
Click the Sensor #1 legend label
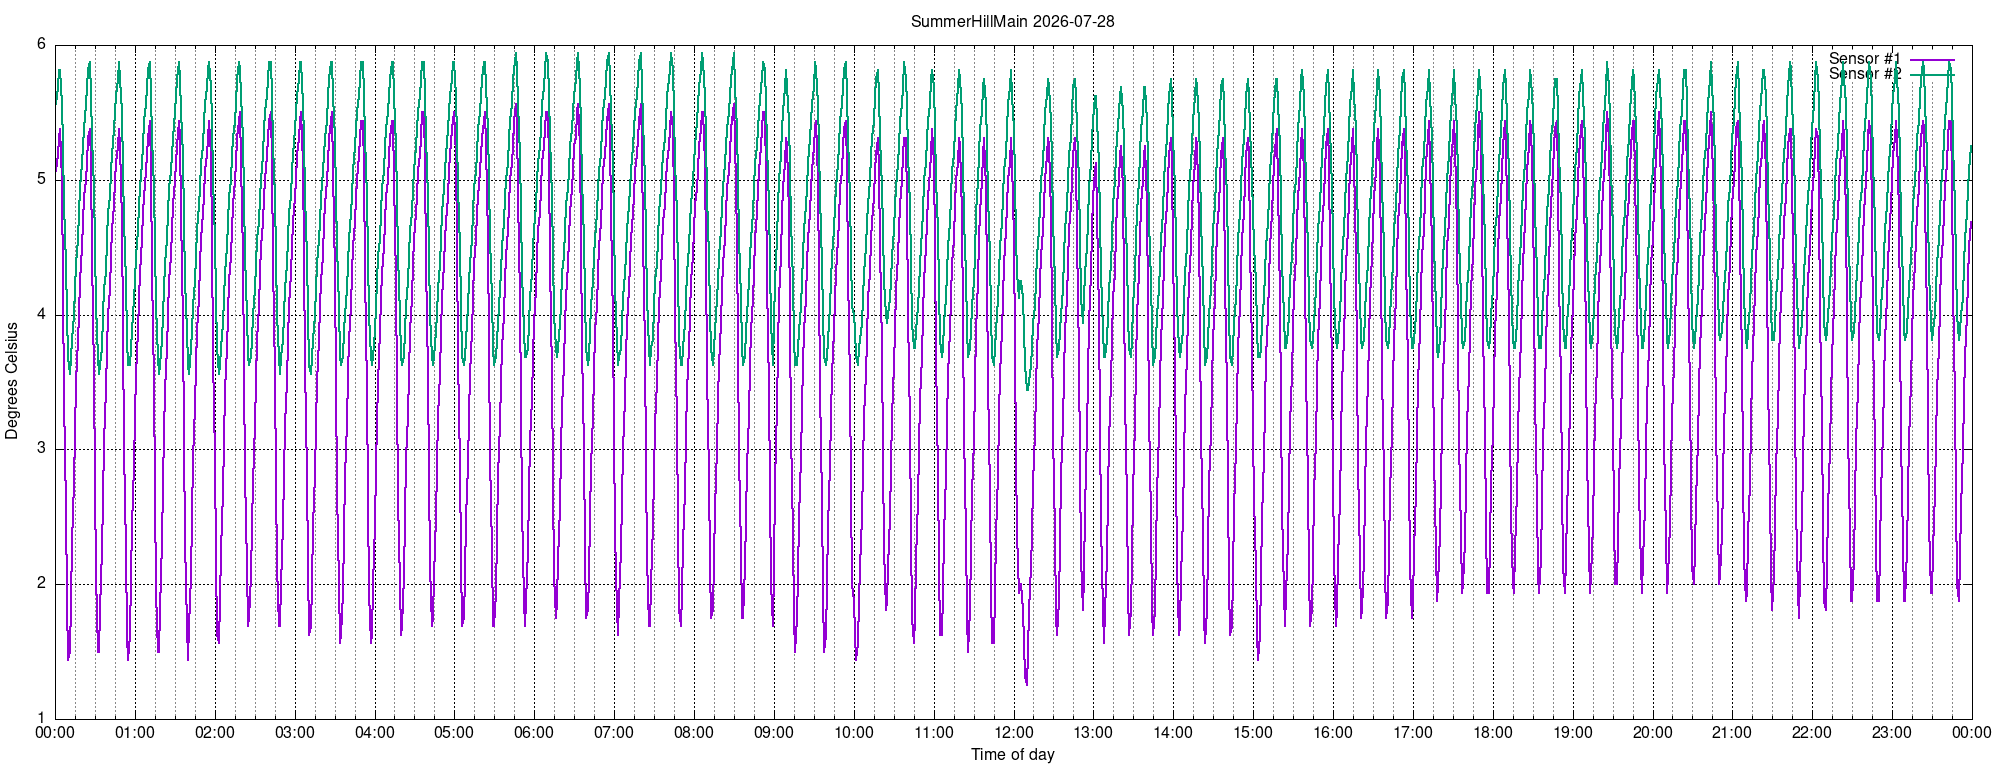point(1864,59)
